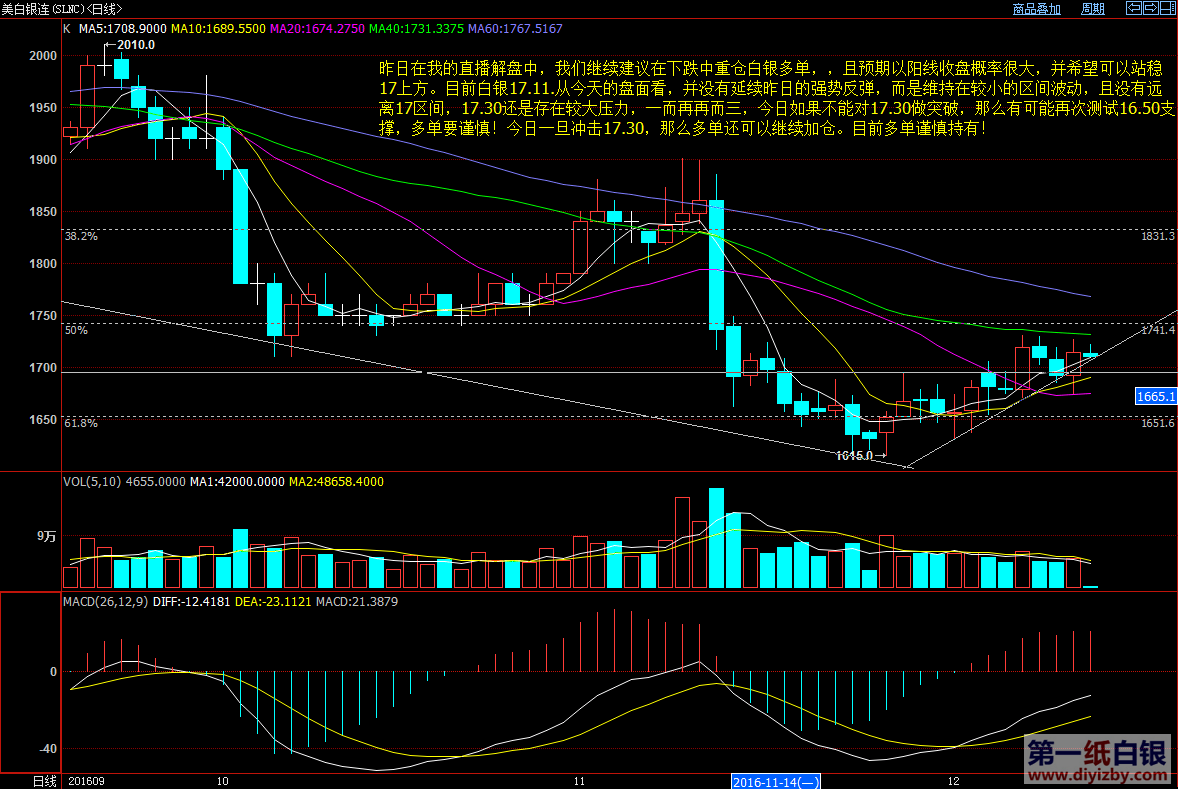Click the back arrow navigation icon
The image size is (1178, 789).
1133,8
